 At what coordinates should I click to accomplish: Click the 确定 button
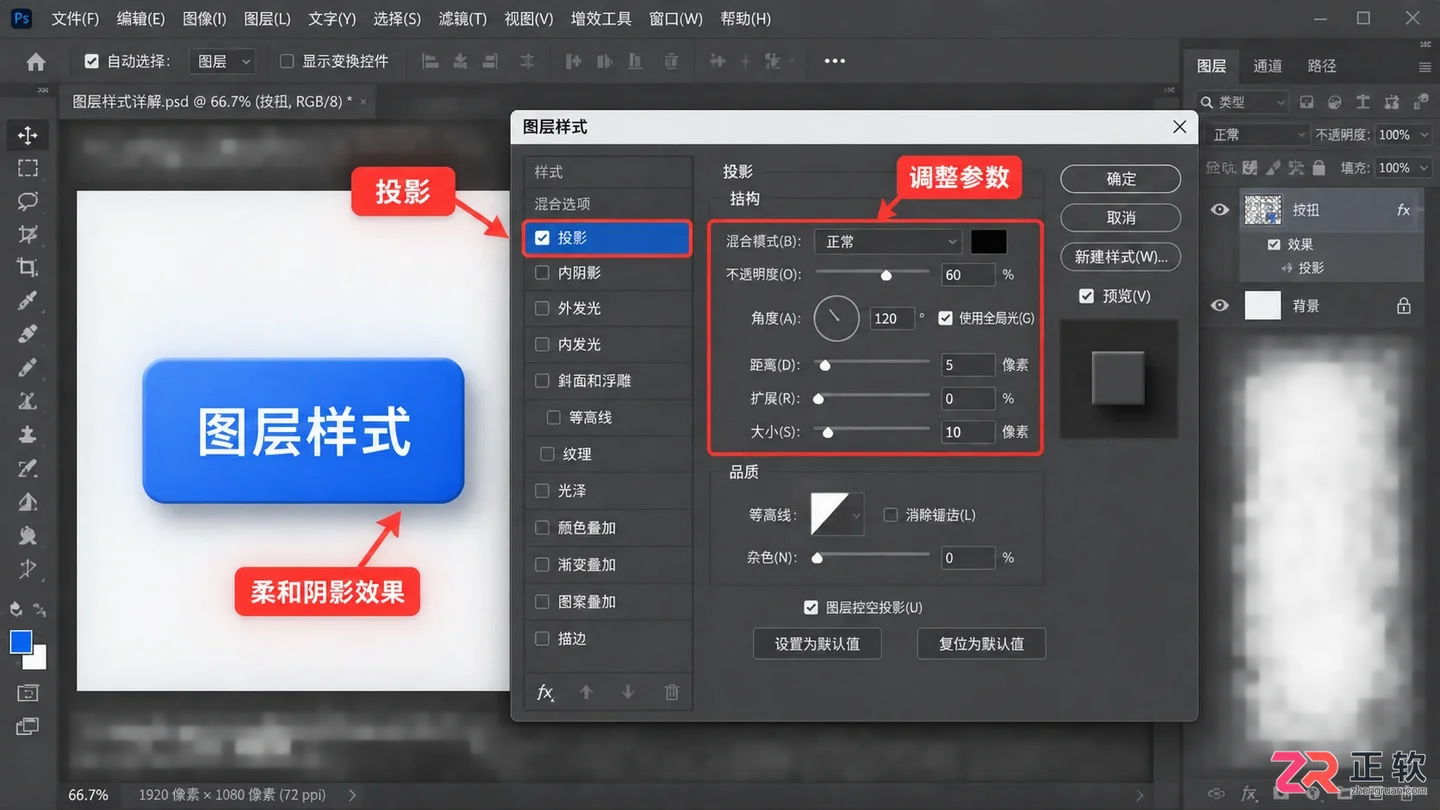(1121, 179)
